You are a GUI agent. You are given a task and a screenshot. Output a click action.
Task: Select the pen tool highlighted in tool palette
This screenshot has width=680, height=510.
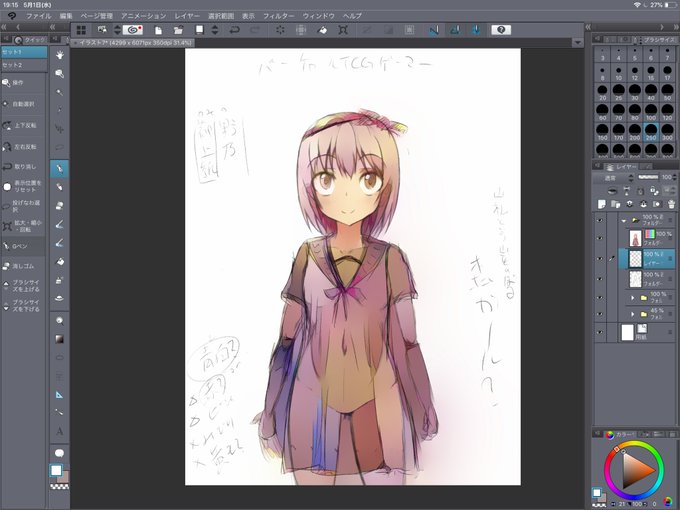[59, 169]
